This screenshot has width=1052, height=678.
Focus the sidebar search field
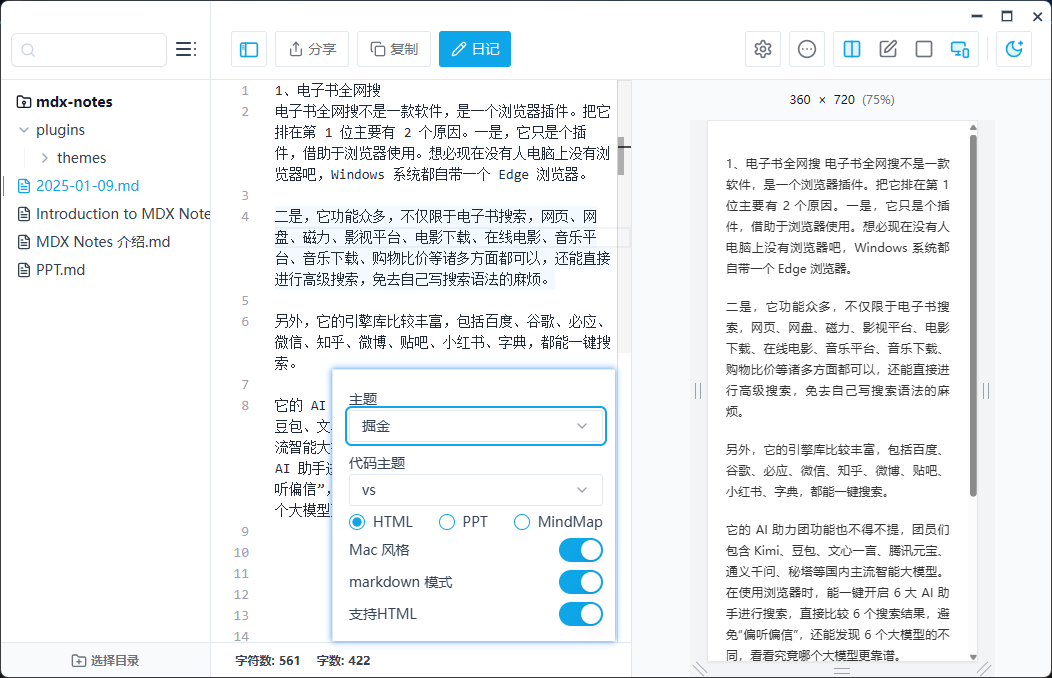89,50
